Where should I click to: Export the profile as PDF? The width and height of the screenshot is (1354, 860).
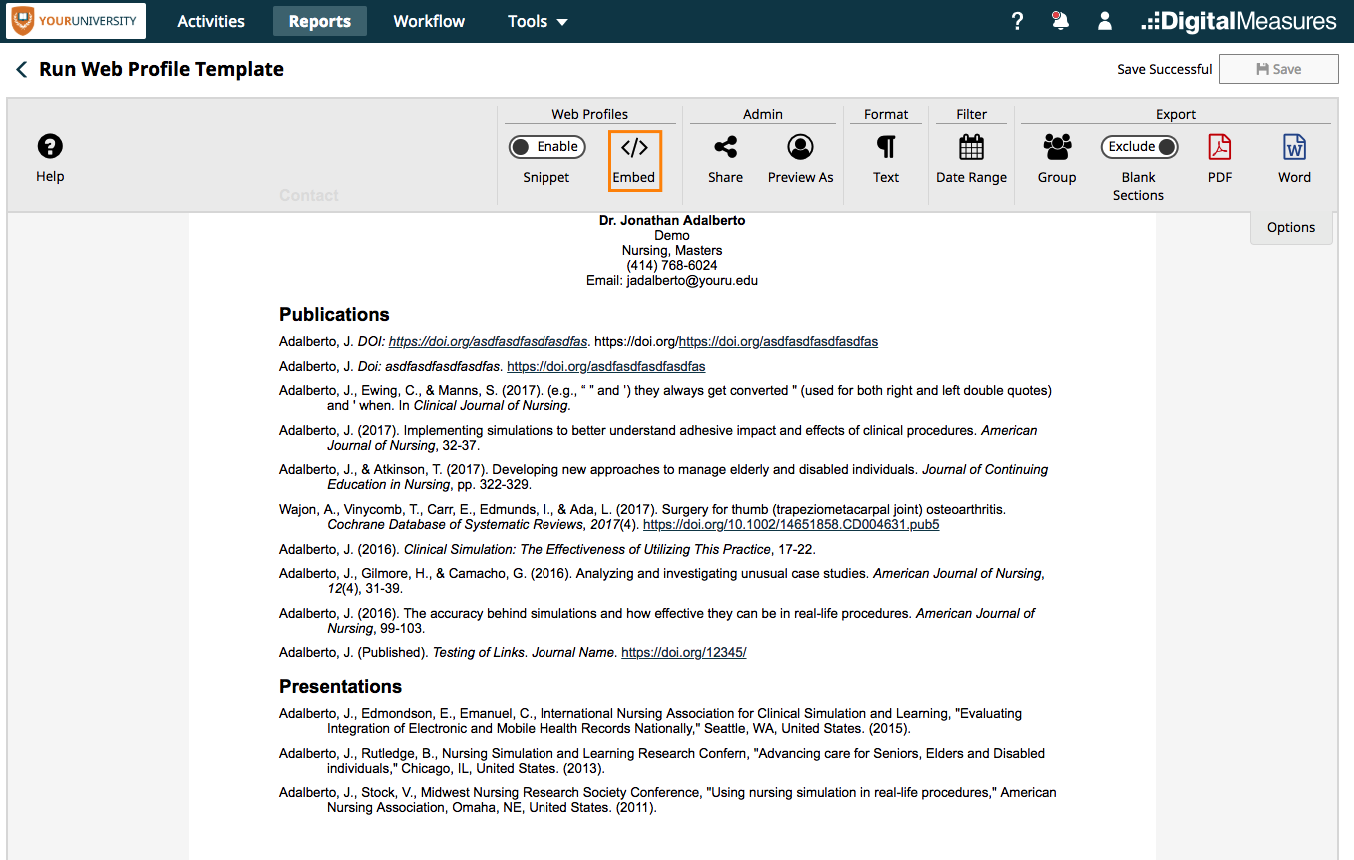[1219, 148]
